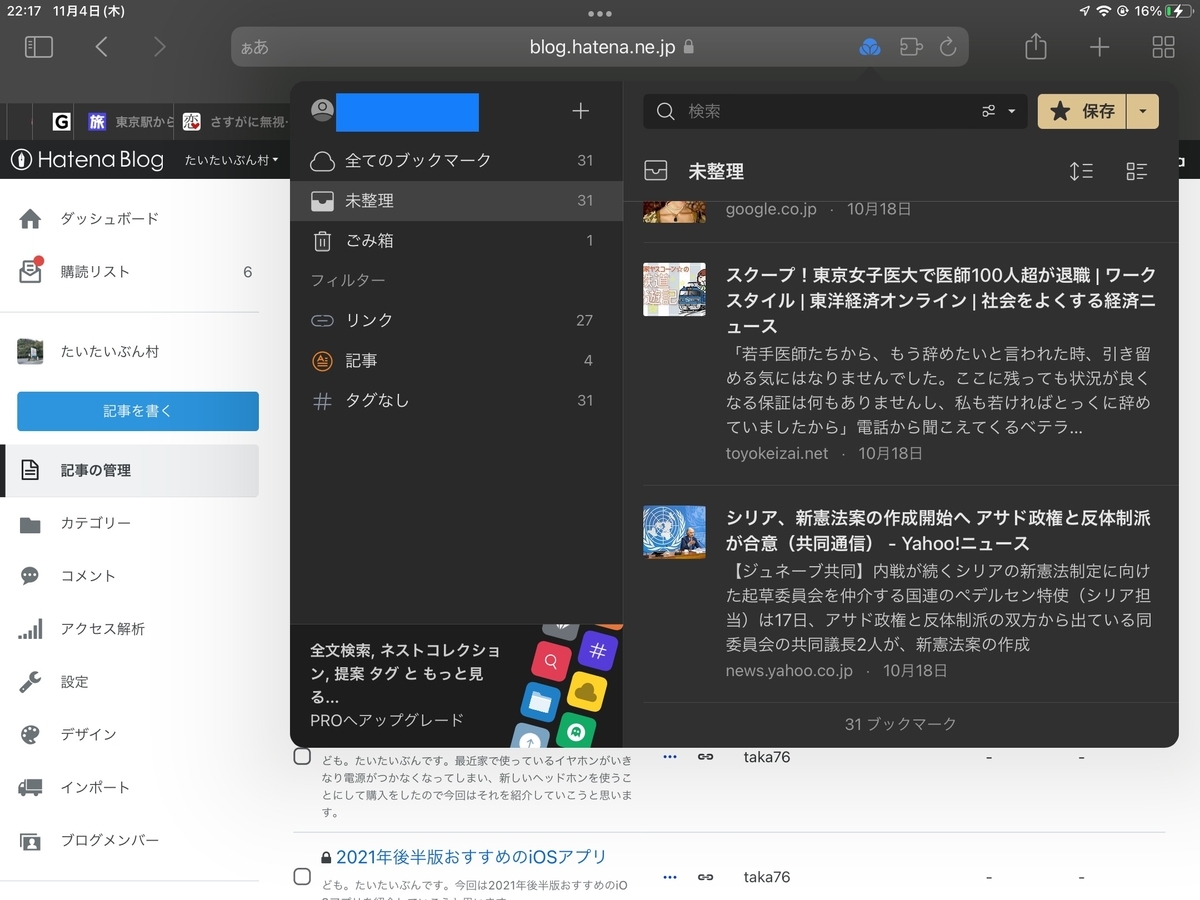Open デザイン in Hatena sidebar
This screenshot has width=1200, height=900.
88,734
